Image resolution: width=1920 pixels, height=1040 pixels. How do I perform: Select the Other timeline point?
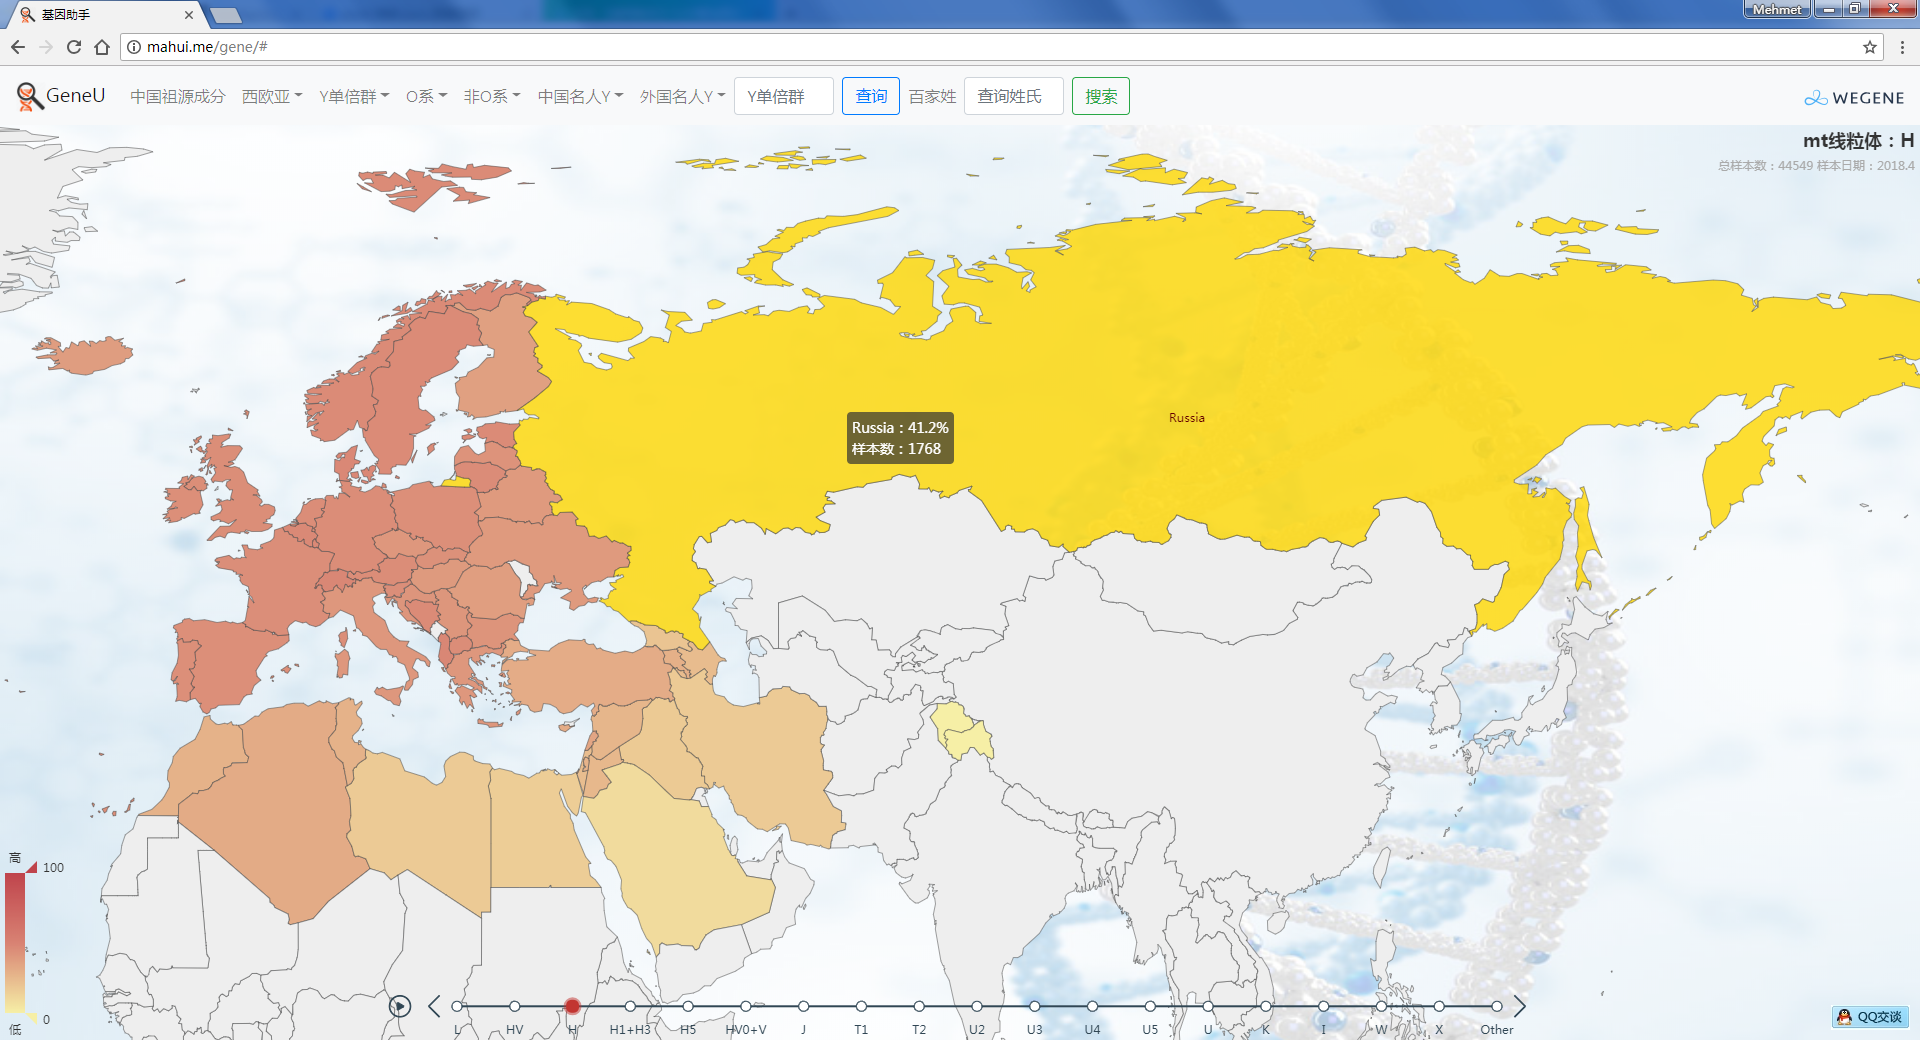pos(1496,1006)
